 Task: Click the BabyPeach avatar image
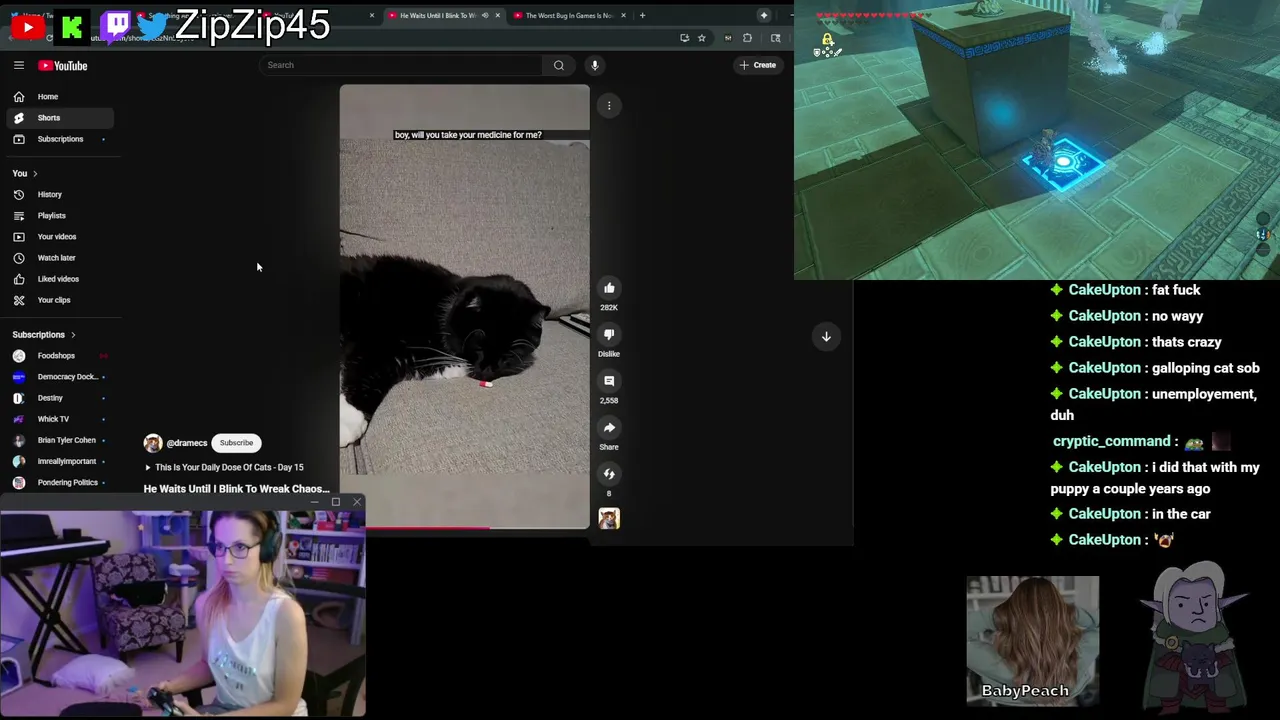point(1032,641)
